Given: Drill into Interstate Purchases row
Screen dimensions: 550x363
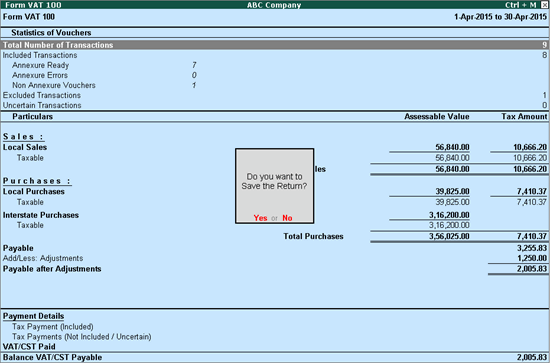Looking at the screenshot, I should point(275,215).
